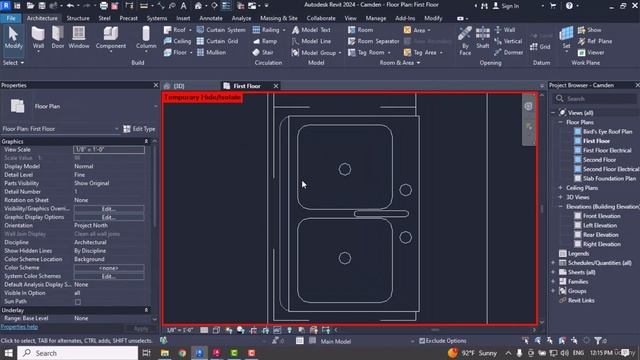Image resolution: width=640 pixels, height=360 pixels.
Task: Expand the Sheets (all) node
Action: point(553,272)
